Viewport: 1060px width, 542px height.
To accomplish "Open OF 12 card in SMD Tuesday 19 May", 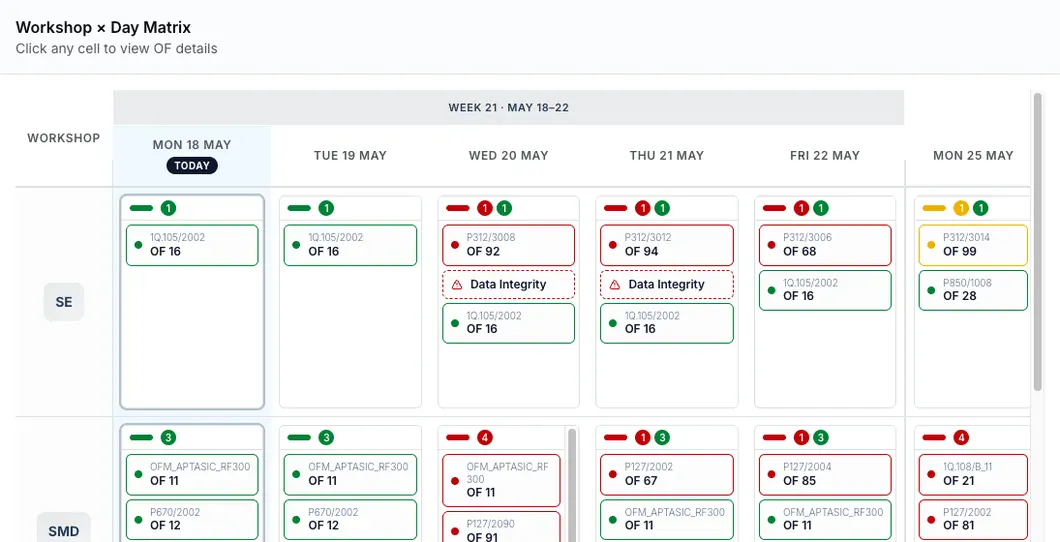I will point(350,520).
